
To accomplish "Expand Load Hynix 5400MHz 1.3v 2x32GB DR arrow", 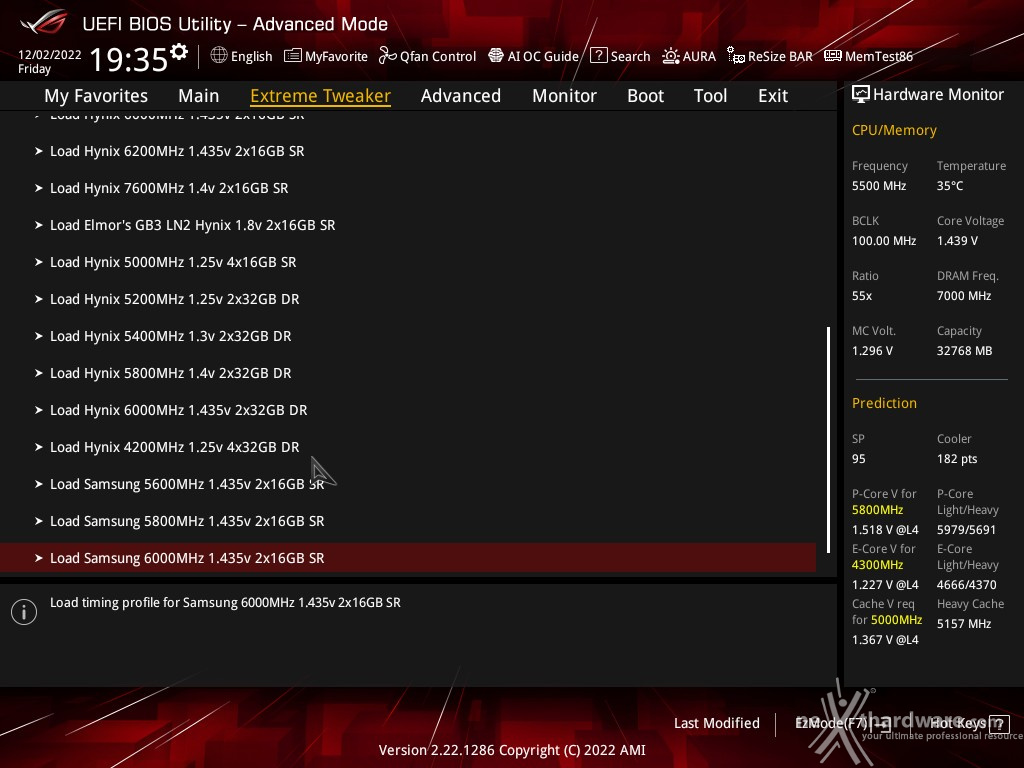I will pos(39,336).
